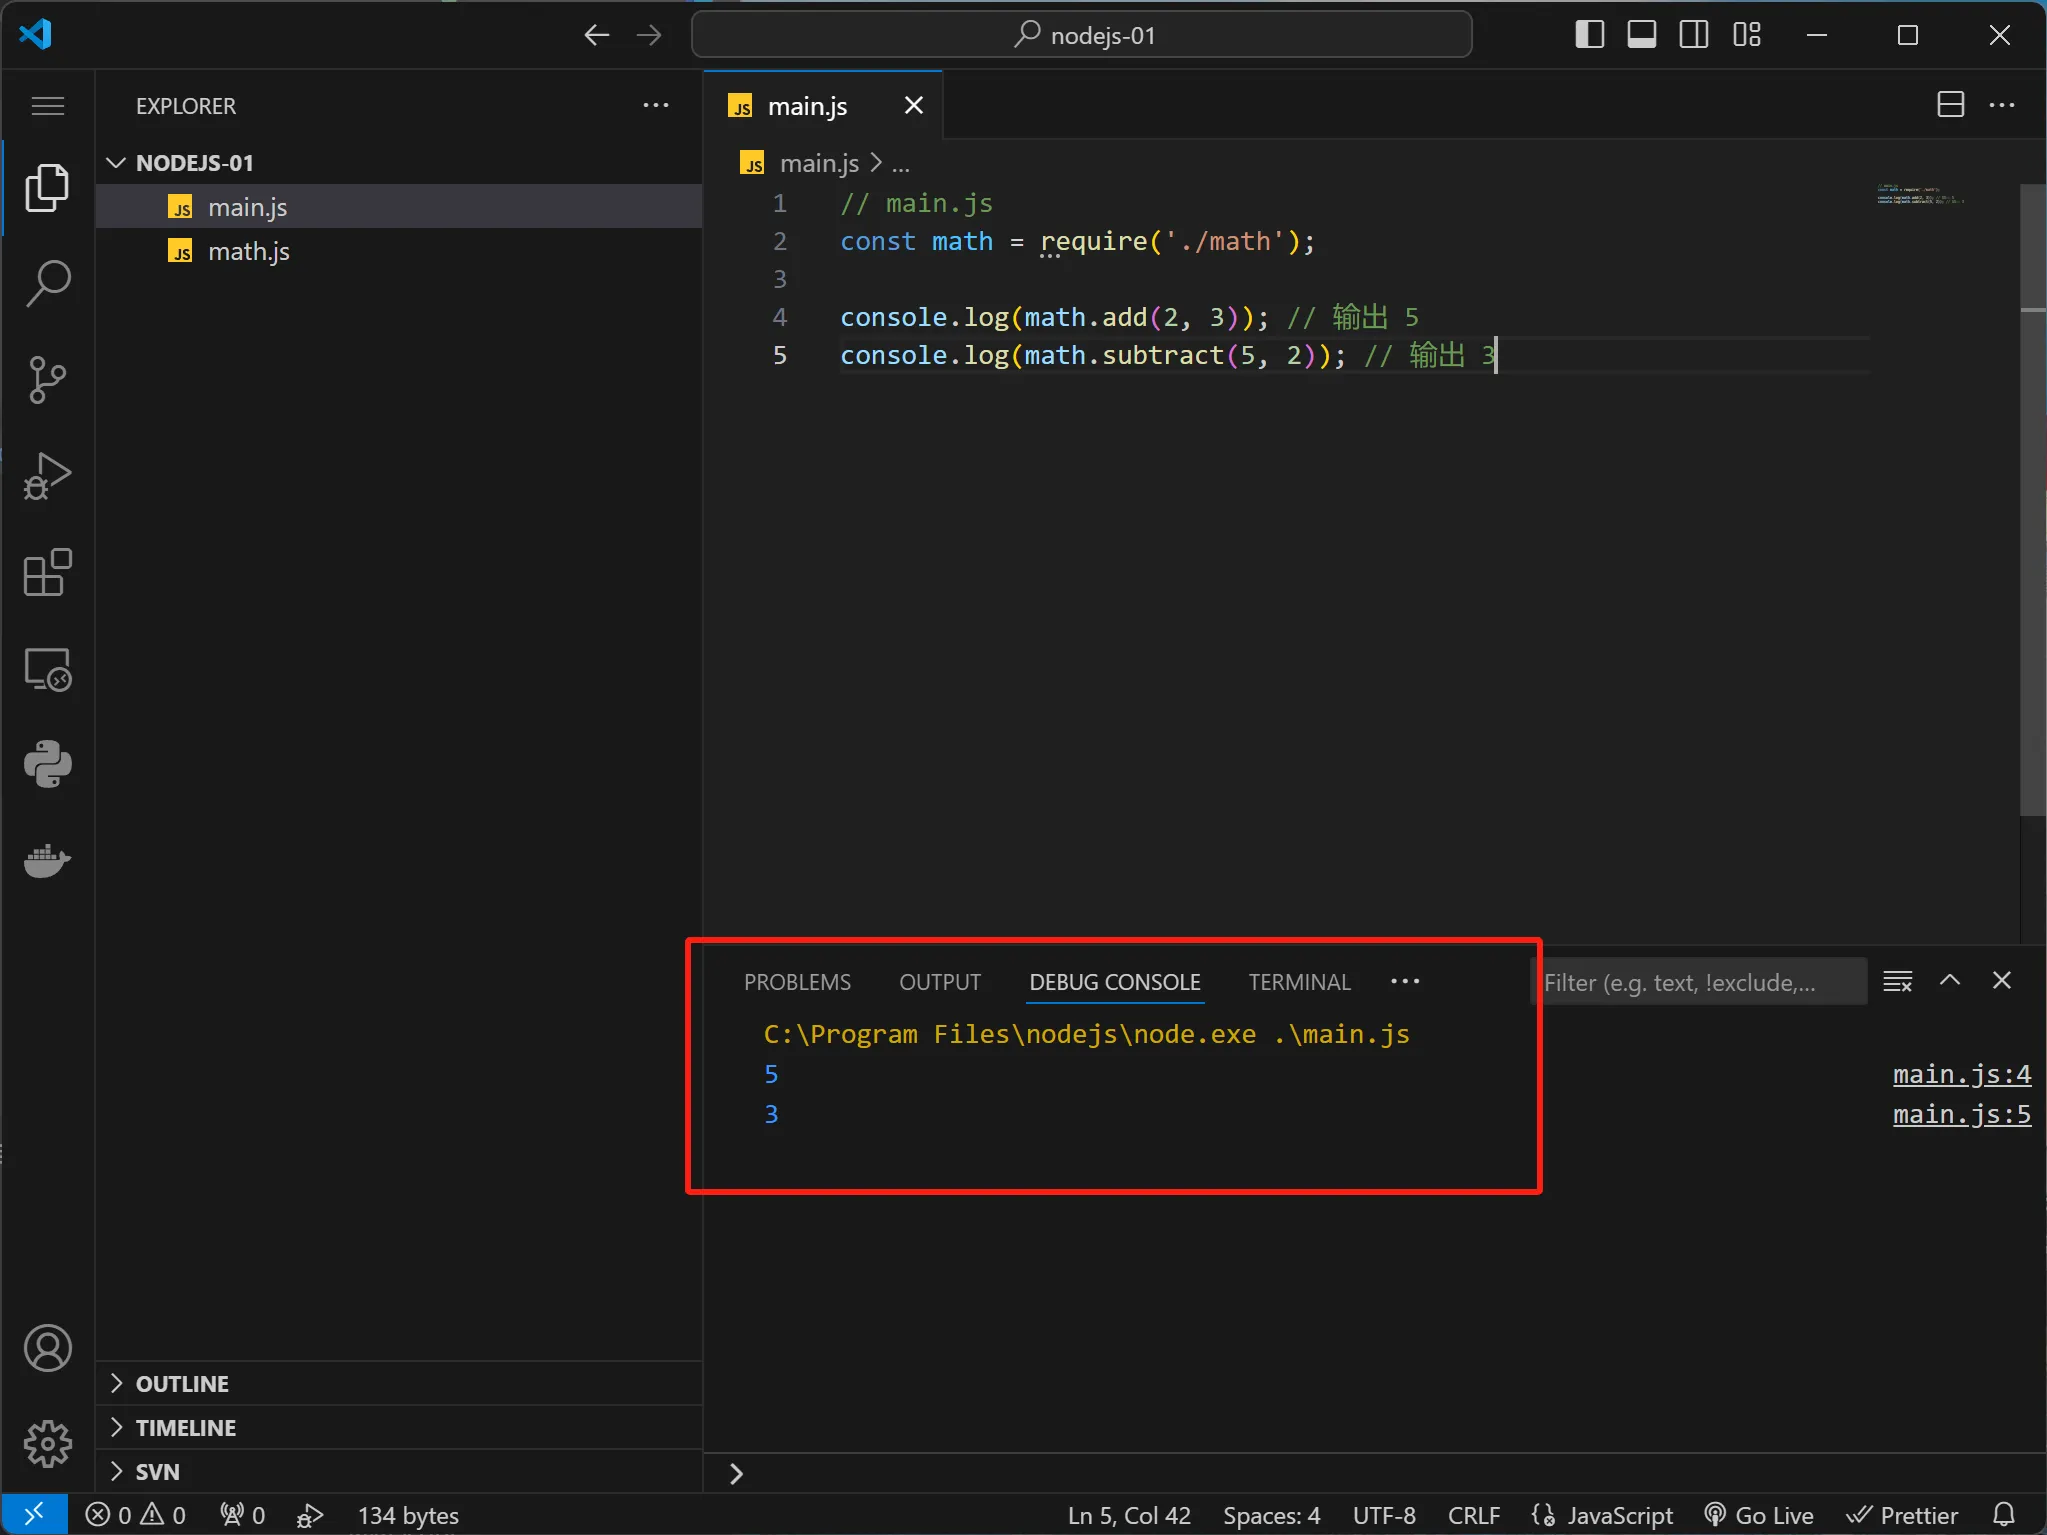2047x1535 pixels.
Task: Click the ports forwarded status item
Action: pyautogui.click(x=242, y=1515)
